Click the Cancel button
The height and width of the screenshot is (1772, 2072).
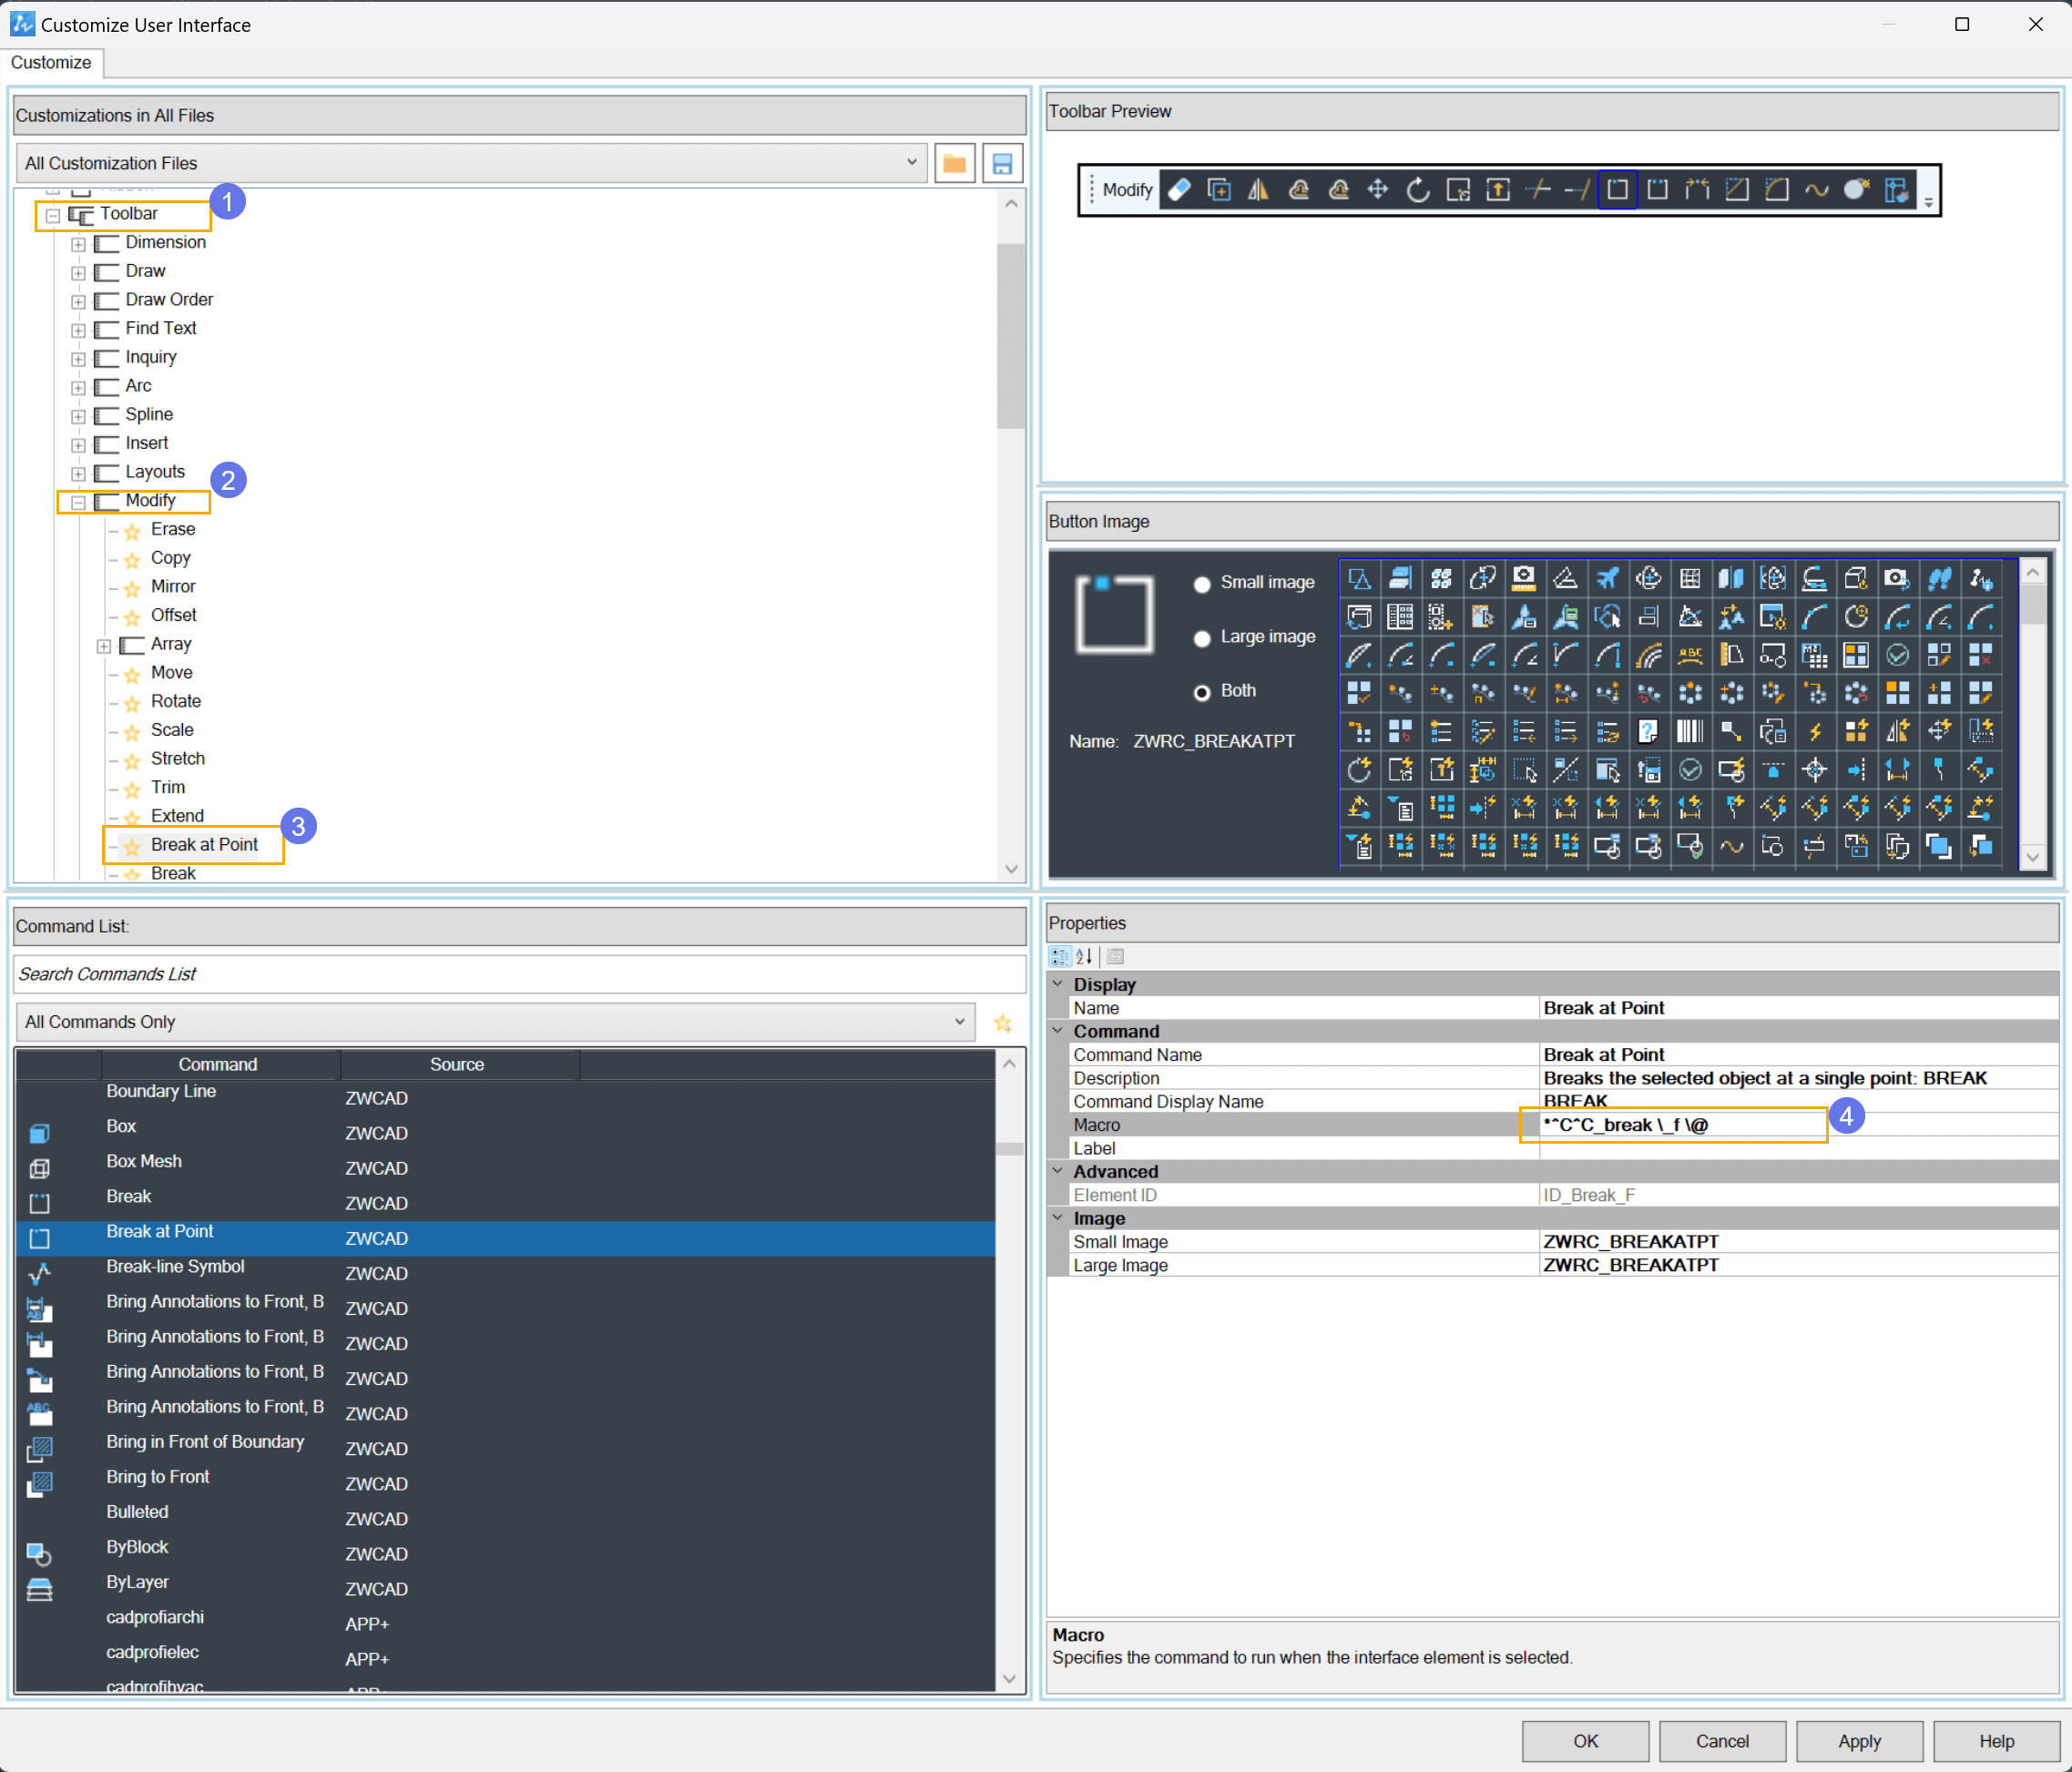coord(1722,1742)
